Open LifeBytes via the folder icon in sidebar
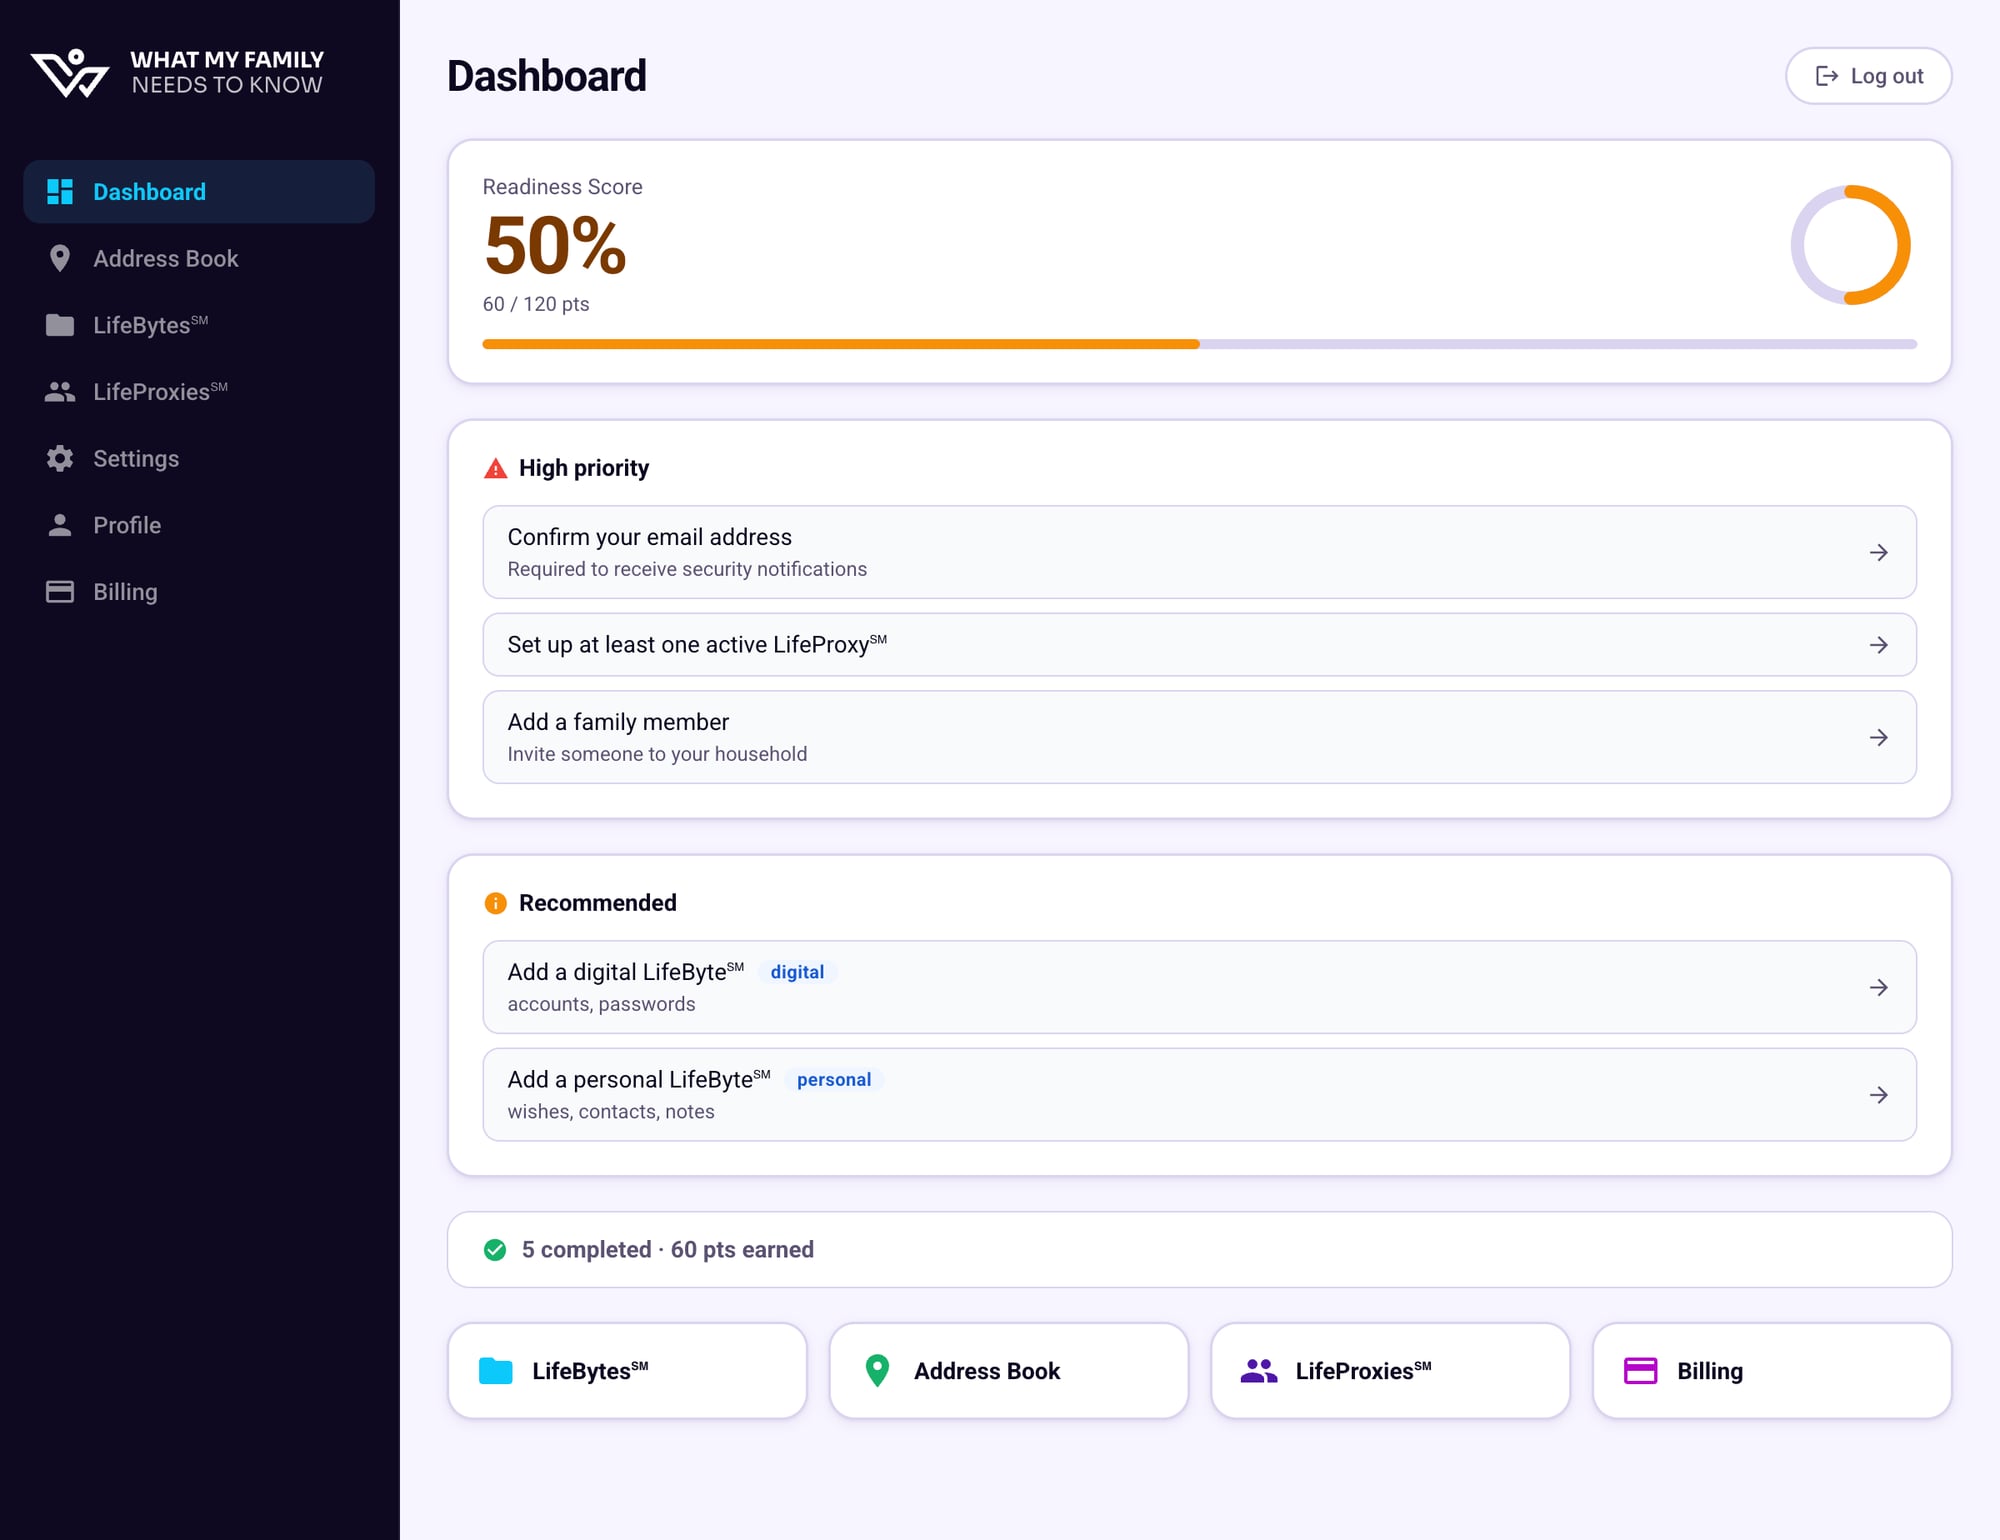 pyautogui.click(x=60, y=325)
